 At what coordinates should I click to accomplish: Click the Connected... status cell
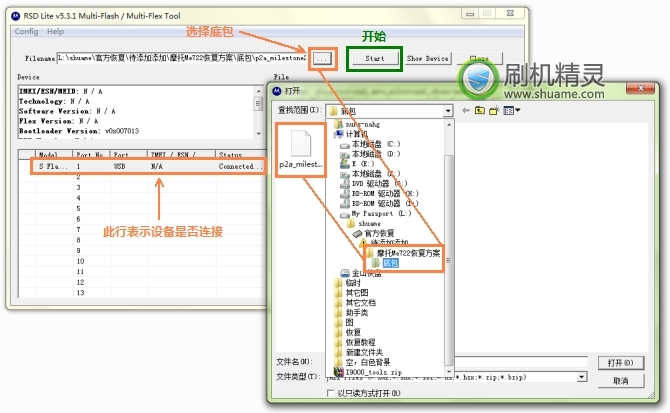tap(241, 166)
